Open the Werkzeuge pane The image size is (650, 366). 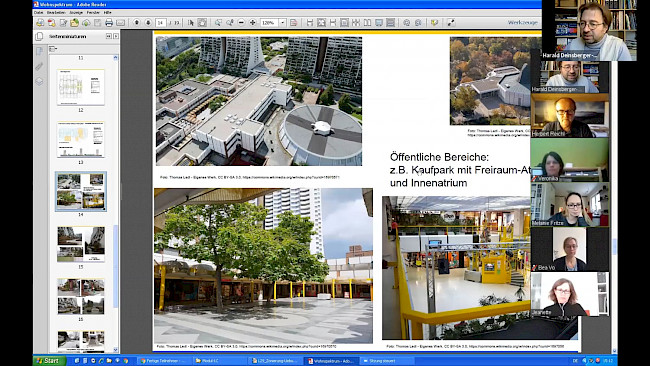pyautogui.click(x=523, y=22)
